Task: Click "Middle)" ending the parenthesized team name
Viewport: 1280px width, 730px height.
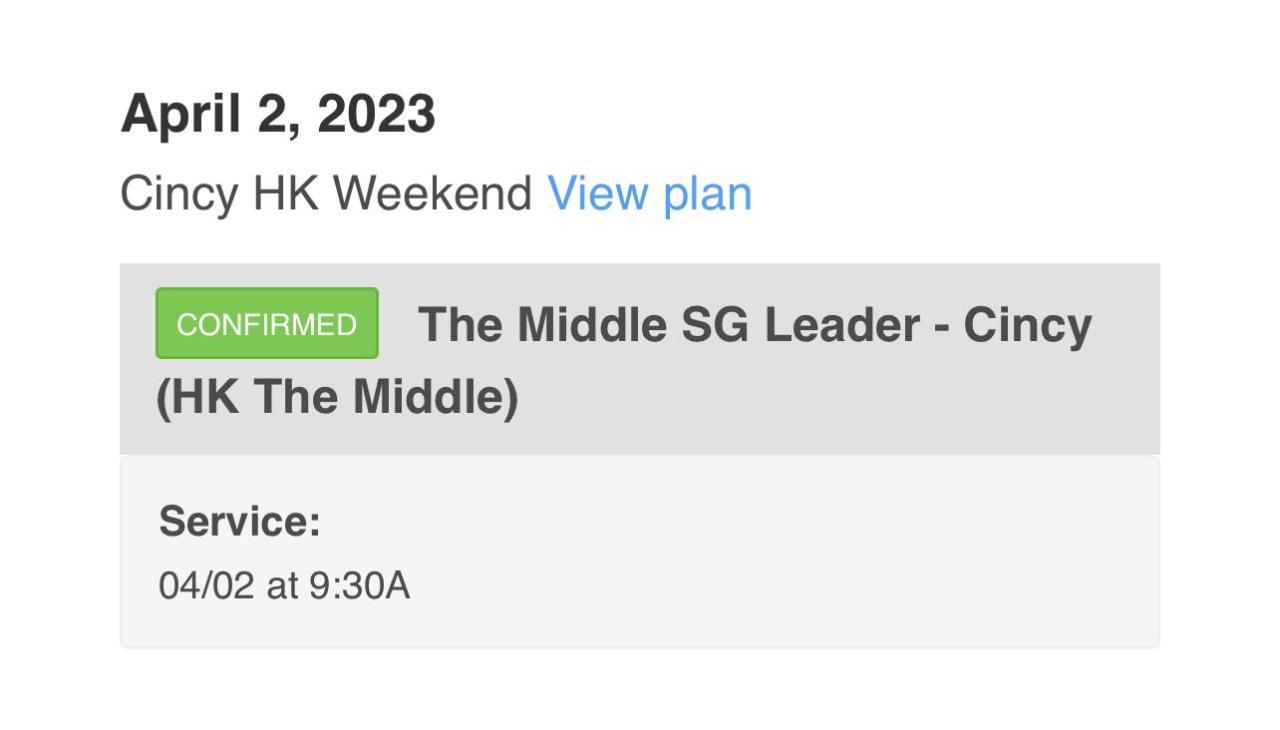Action: pyautogui.click(x=435, y=398)
